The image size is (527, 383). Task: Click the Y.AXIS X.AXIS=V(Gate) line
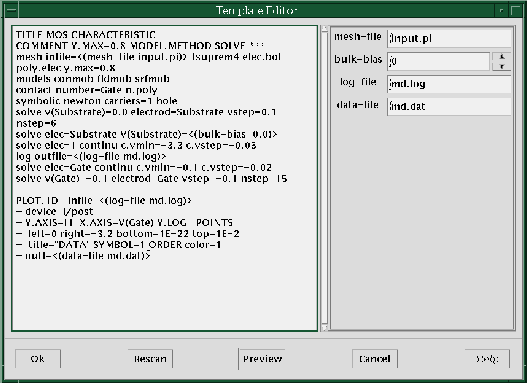point(124,223)
